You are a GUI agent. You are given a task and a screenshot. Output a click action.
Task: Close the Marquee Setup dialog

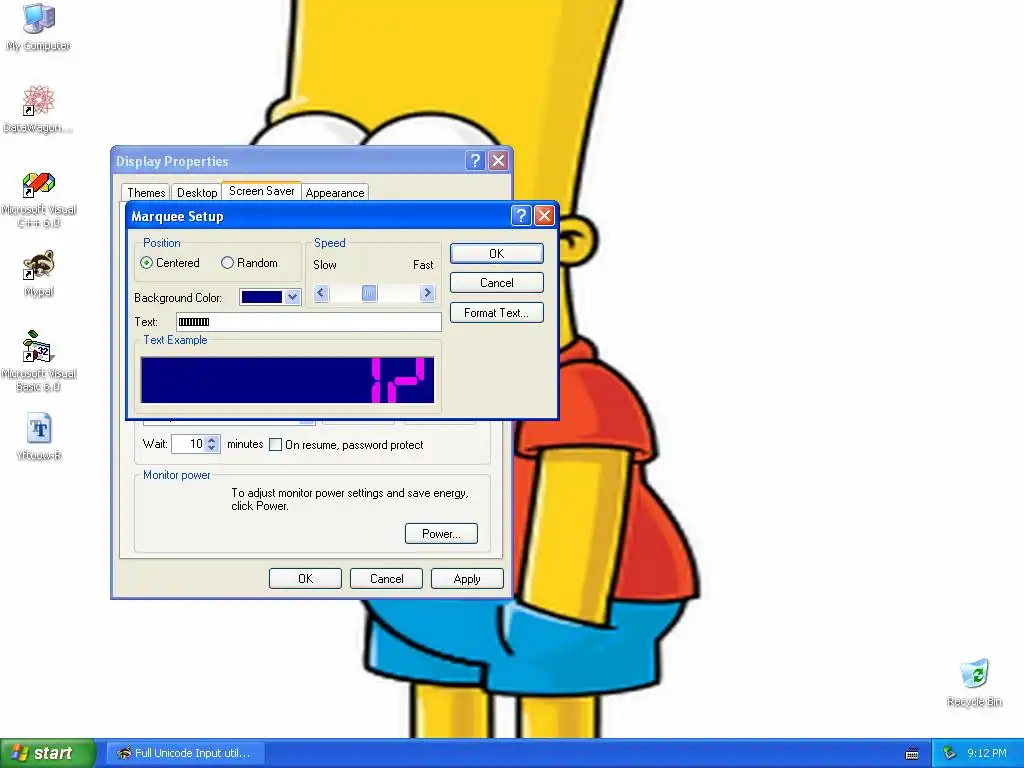pos(544,216)
